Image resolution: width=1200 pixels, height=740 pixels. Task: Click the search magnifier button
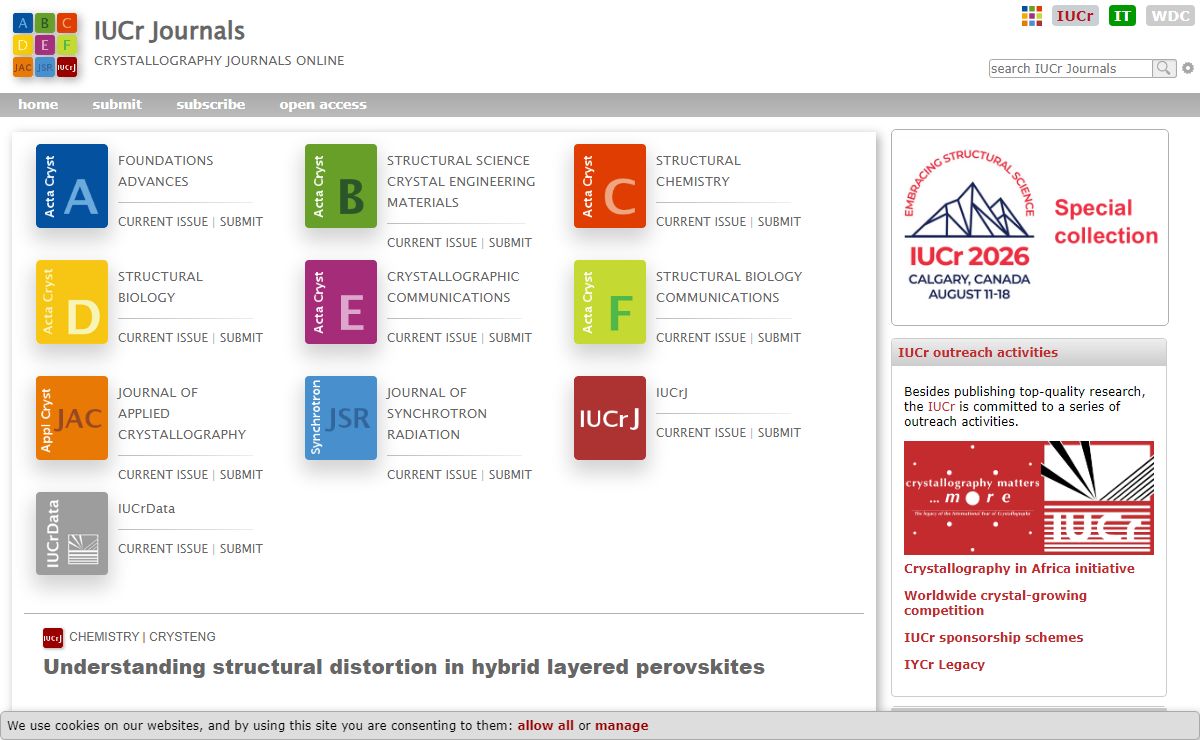click(1164, 68)
